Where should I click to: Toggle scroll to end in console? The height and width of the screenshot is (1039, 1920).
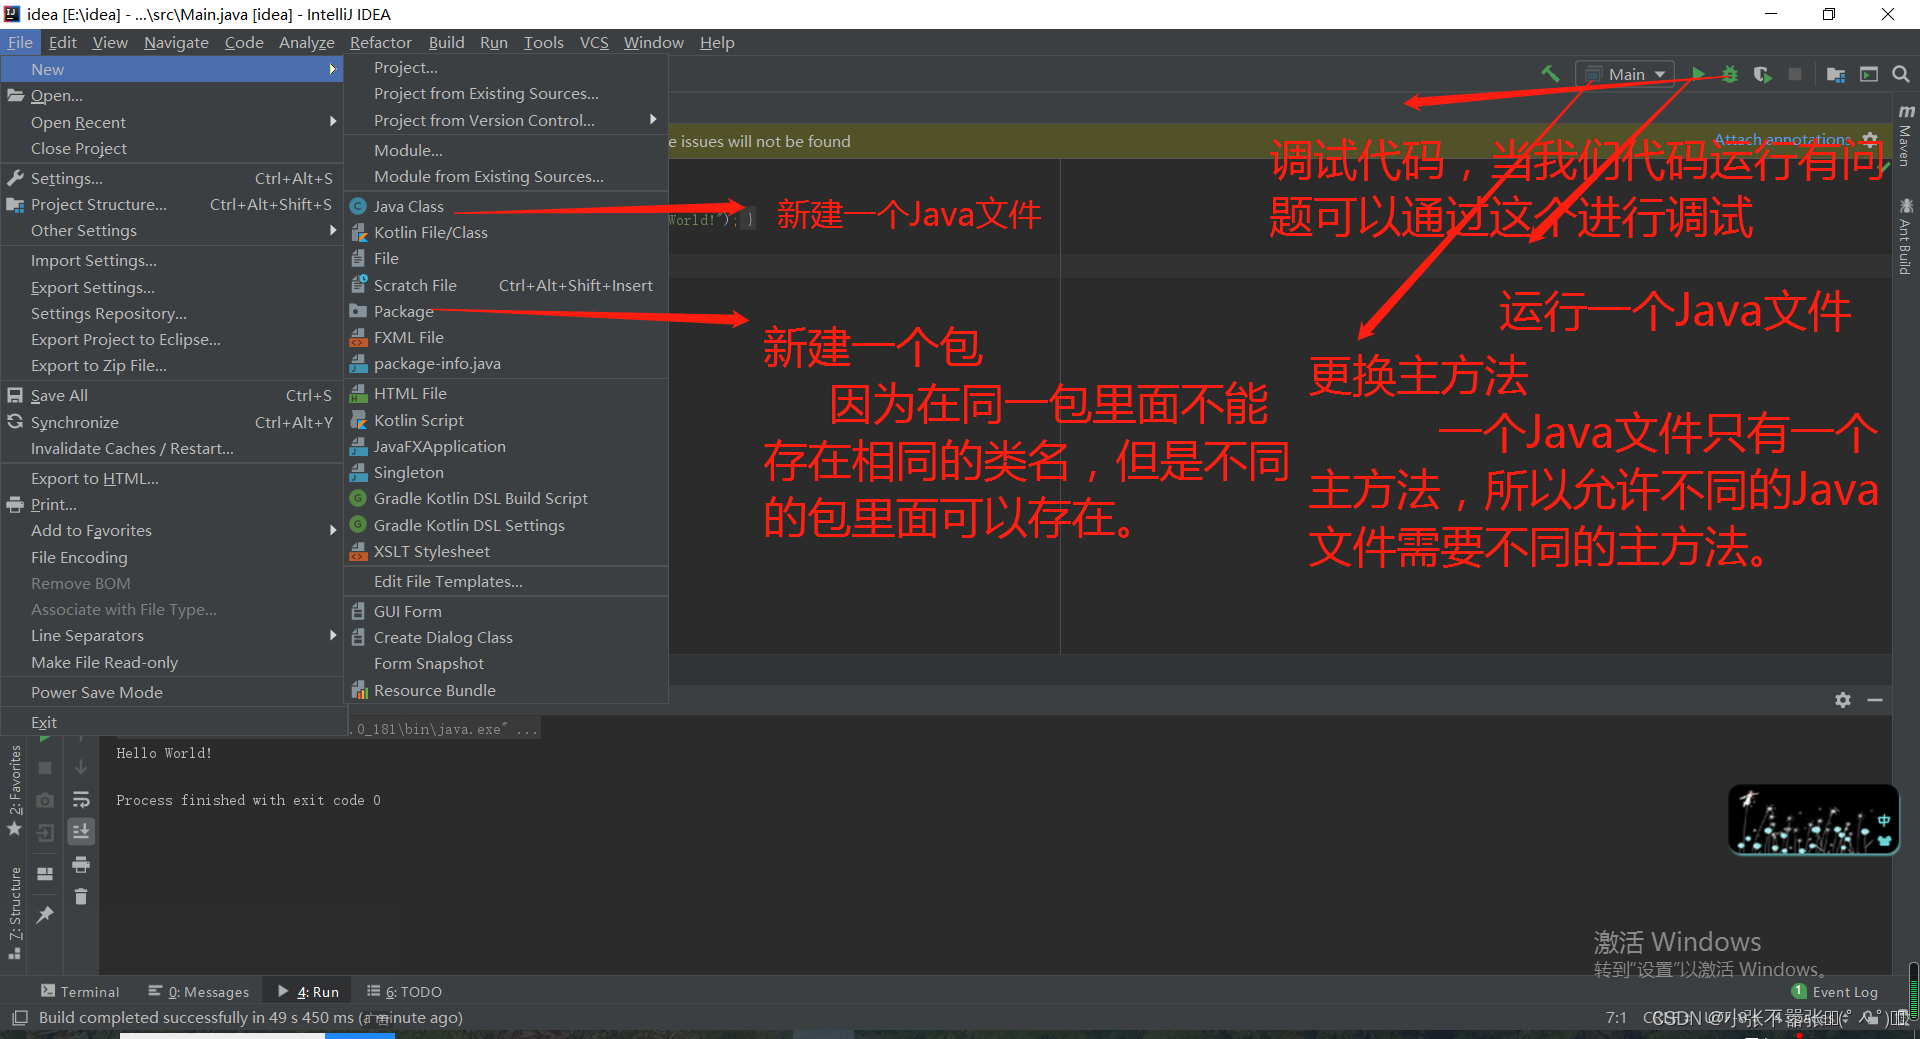point(81,831)
